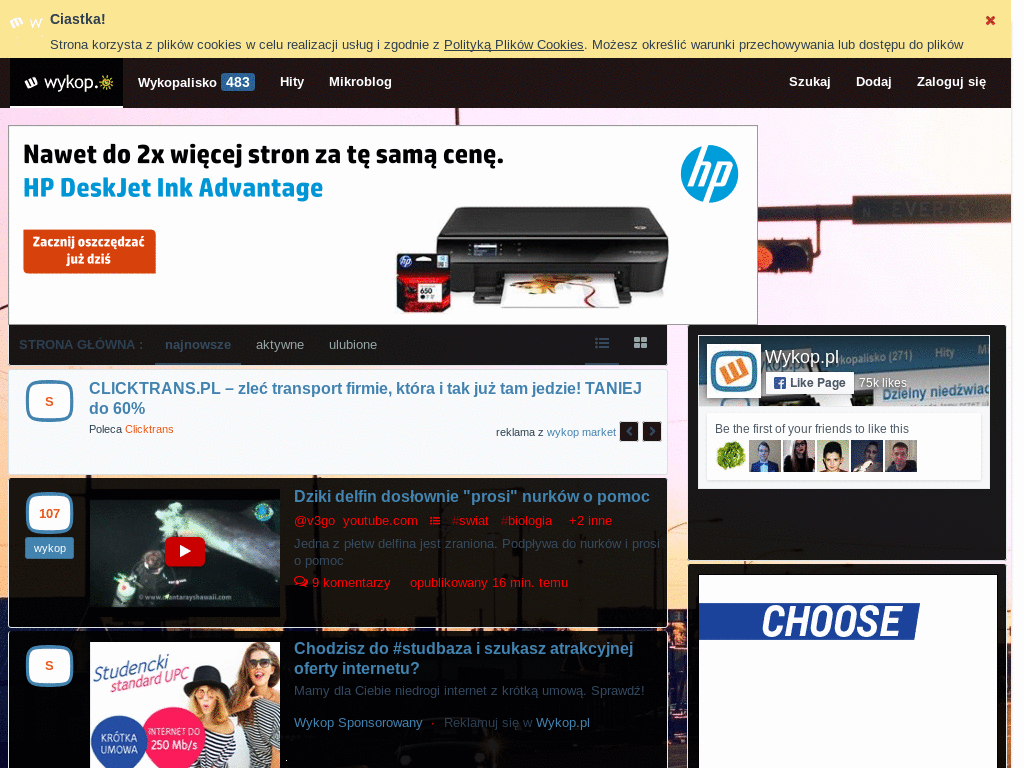
Task: Click Zaloguj się to log in
Action: pos(951,82)
